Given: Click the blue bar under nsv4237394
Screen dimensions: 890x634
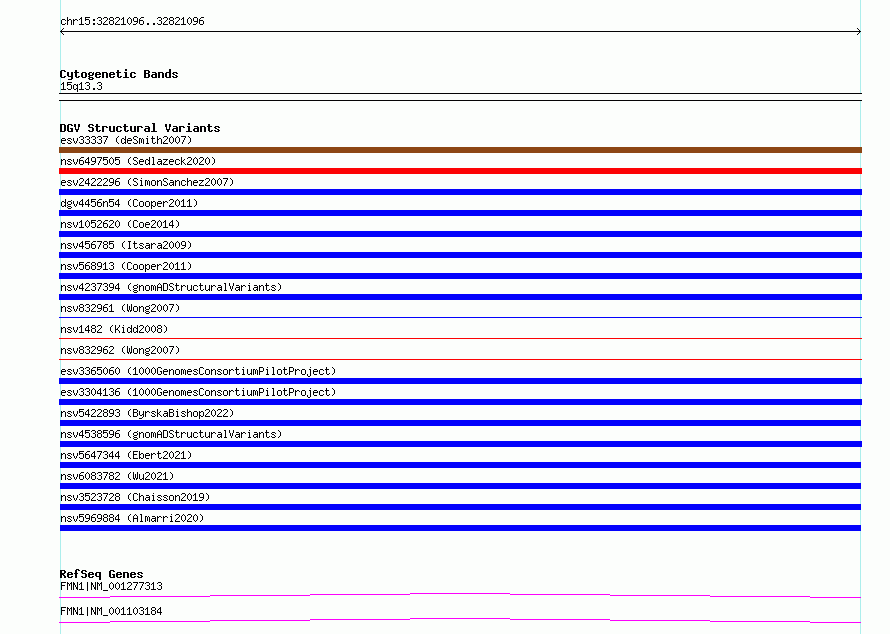Looking at the screenshot, I should click(x=460, y=297).
